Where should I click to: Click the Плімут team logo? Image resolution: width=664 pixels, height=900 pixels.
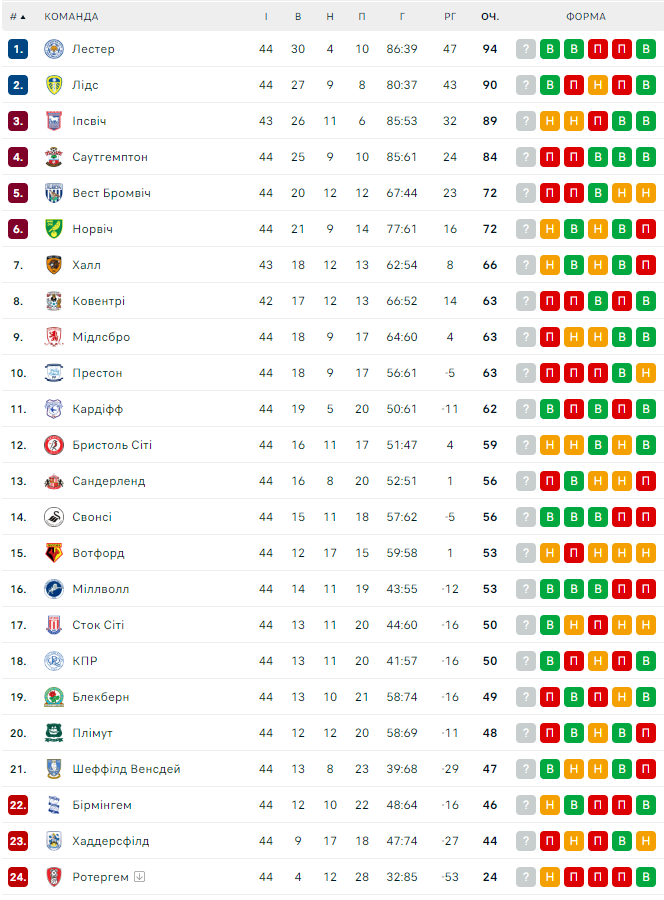54,733
